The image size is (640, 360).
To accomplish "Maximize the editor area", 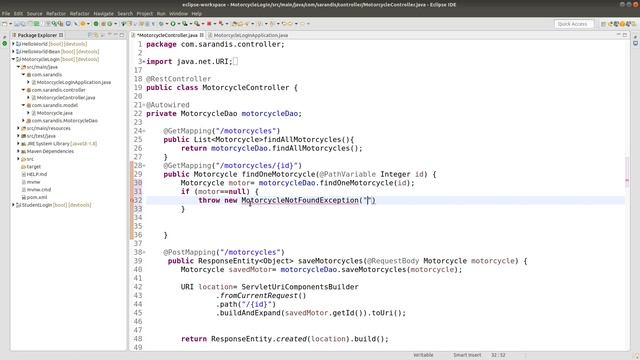I will (625, 35).
